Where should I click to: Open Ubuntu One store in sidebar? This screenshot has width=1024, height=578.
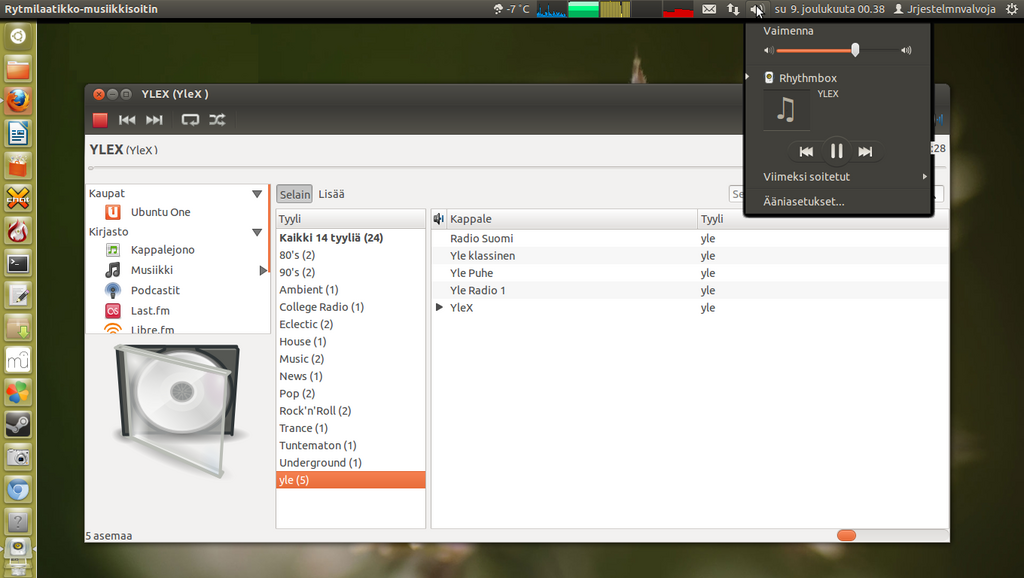(160, 212)
